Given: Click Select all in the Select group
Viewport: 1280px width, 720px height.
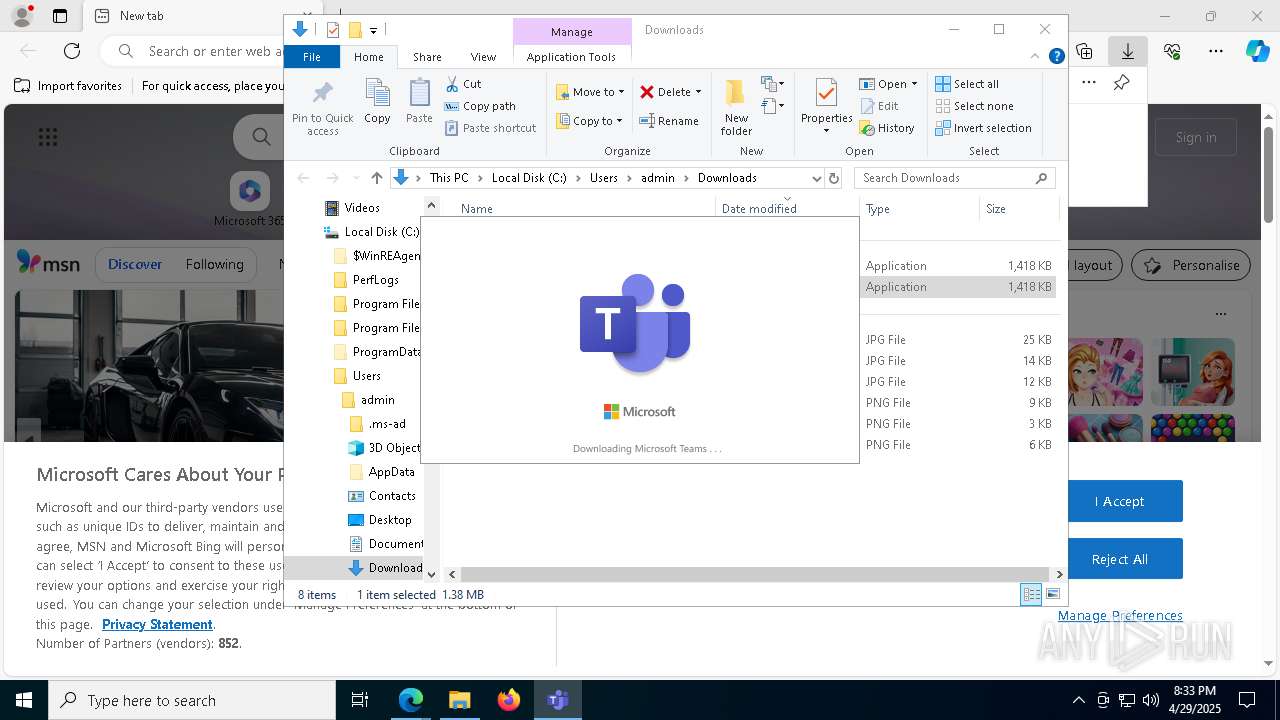Looking at the screenshot, I should [x=967, y=84].
